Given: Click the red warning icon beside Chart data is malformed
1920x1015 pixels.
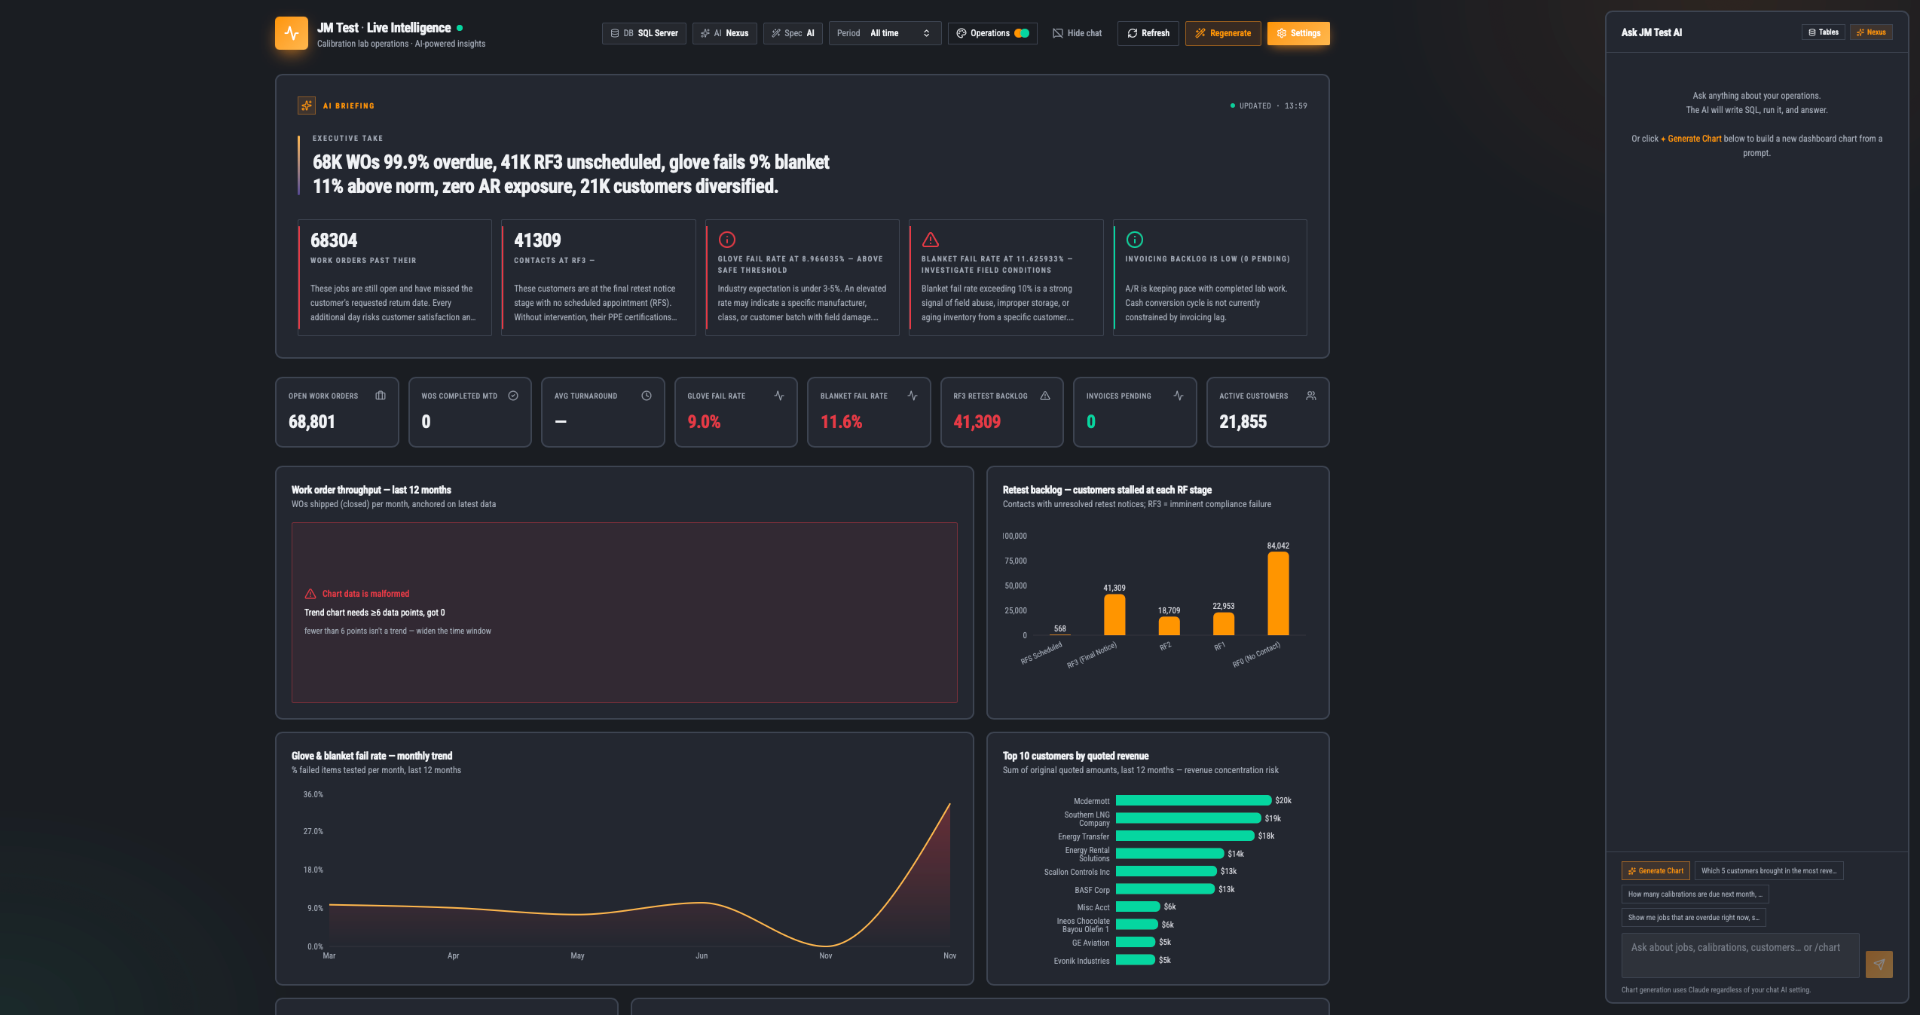Looking at the screenshot, I should click(310, 594).
